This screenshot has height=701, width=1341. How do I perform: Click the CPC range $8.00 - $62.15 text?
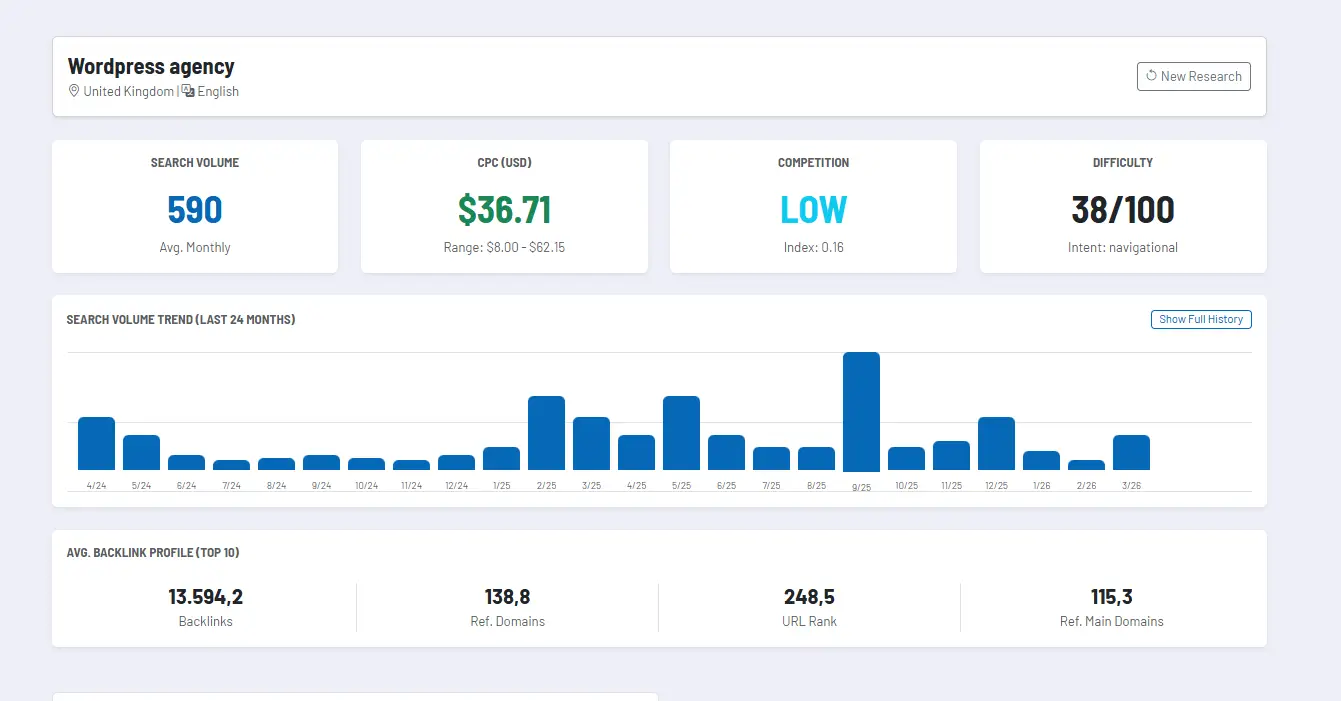click(x=504, y=247)
